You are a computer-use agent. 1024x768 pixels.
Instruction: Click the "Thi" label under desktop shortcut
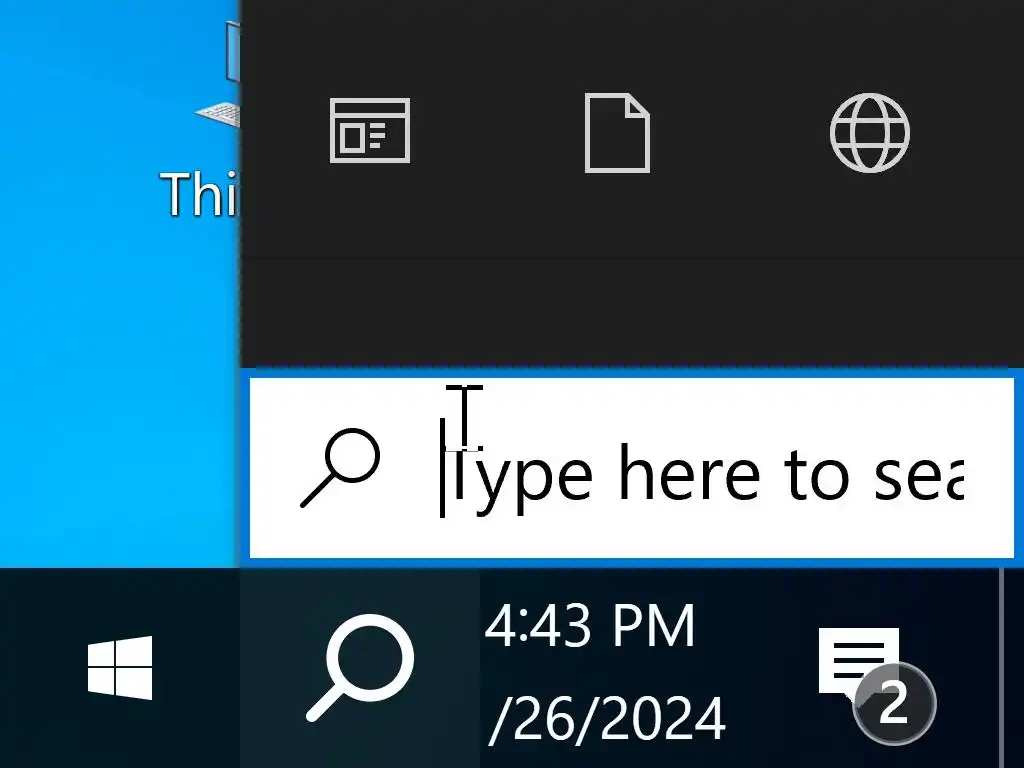[200, 194]
